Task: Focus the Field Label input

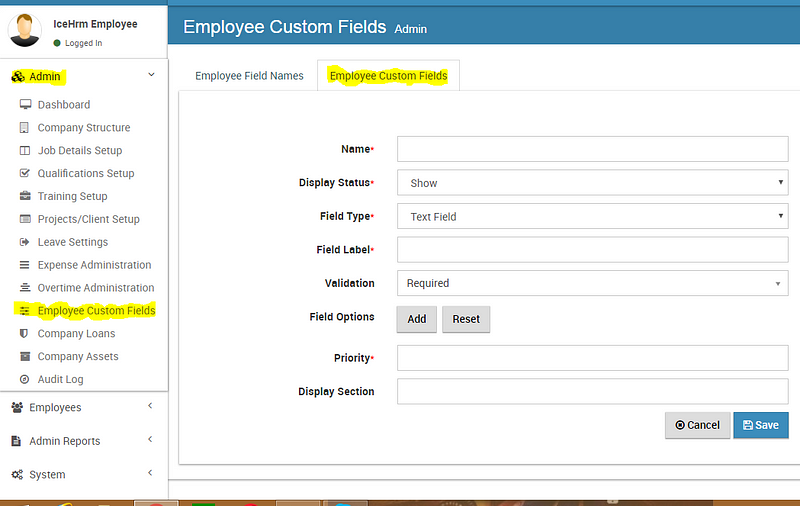Action: pyautogui.click(x=592, y=249)
